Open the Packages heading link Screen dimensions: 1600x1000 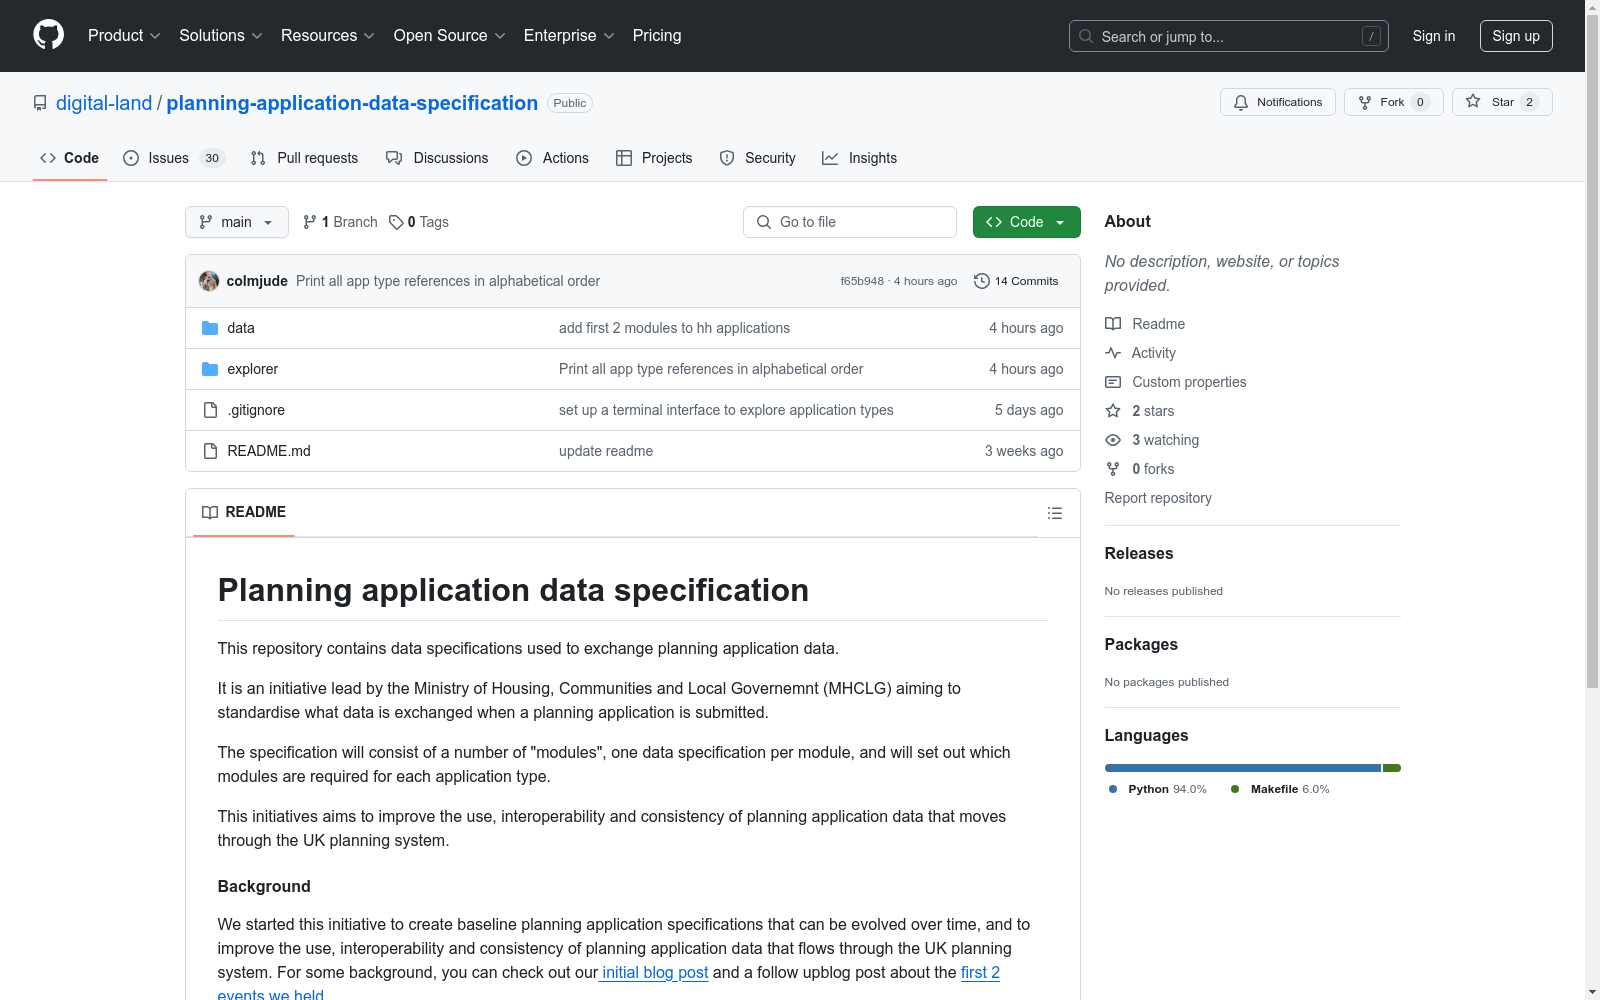[1141, 644]
